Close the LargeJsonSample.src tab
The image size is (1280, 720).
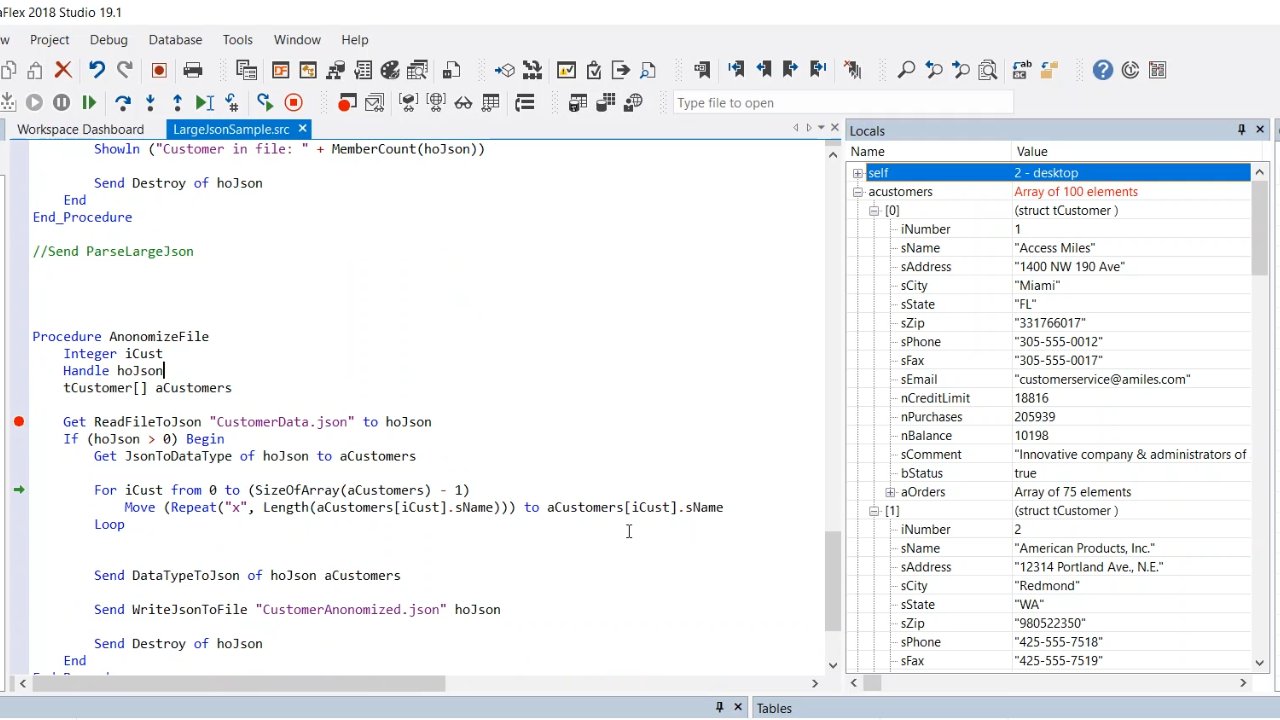click(x=302, y=129)
